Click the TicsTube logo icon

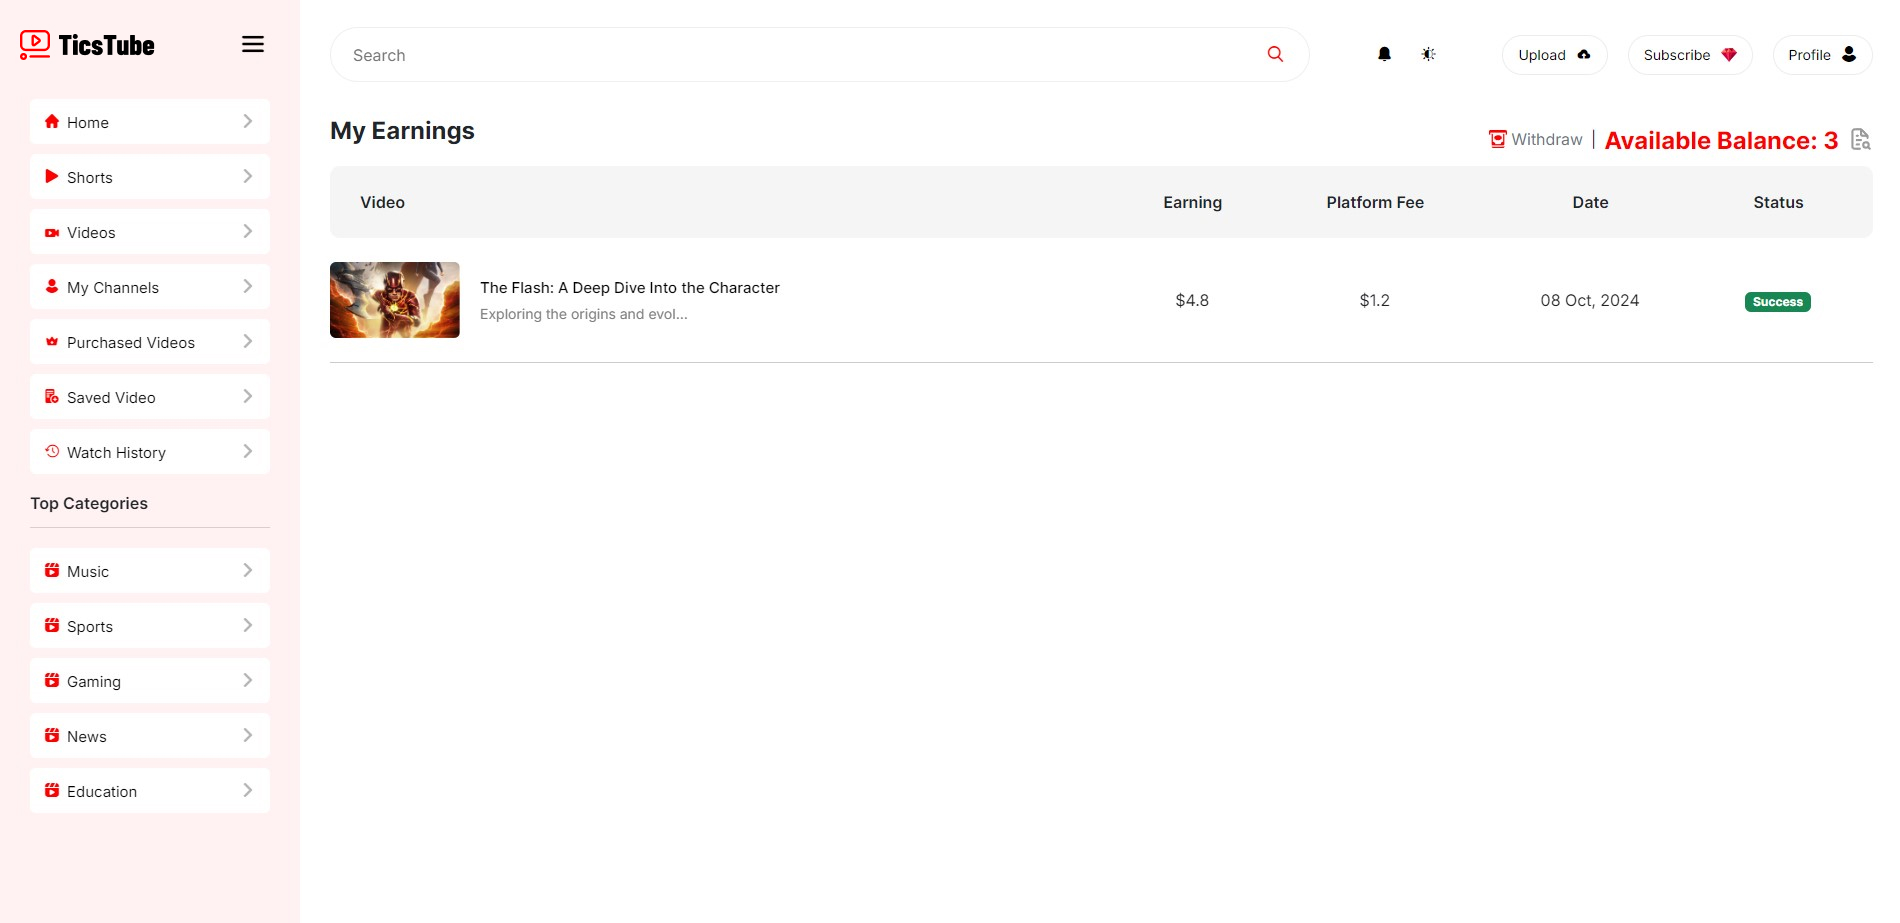pos(35,45)
